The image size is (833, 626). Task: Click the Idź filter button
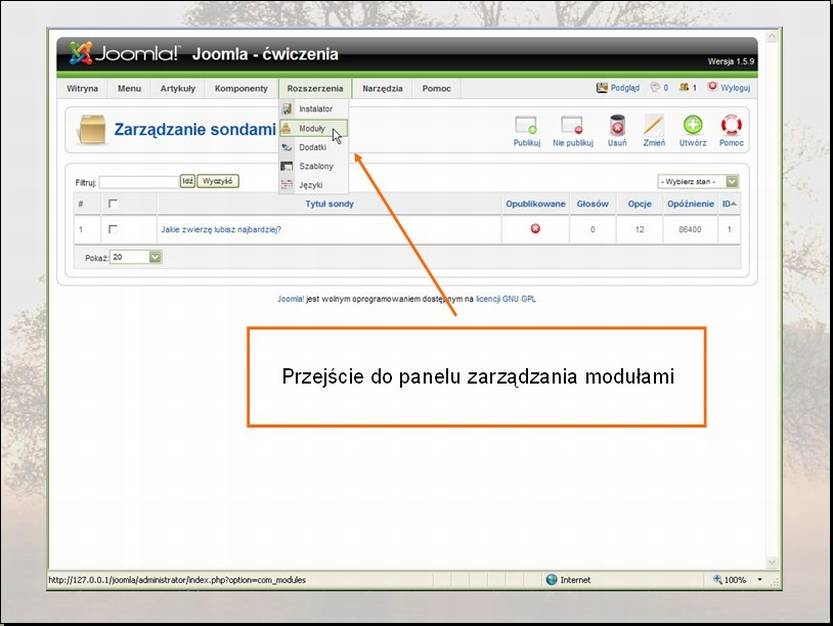tap(188, 181)
